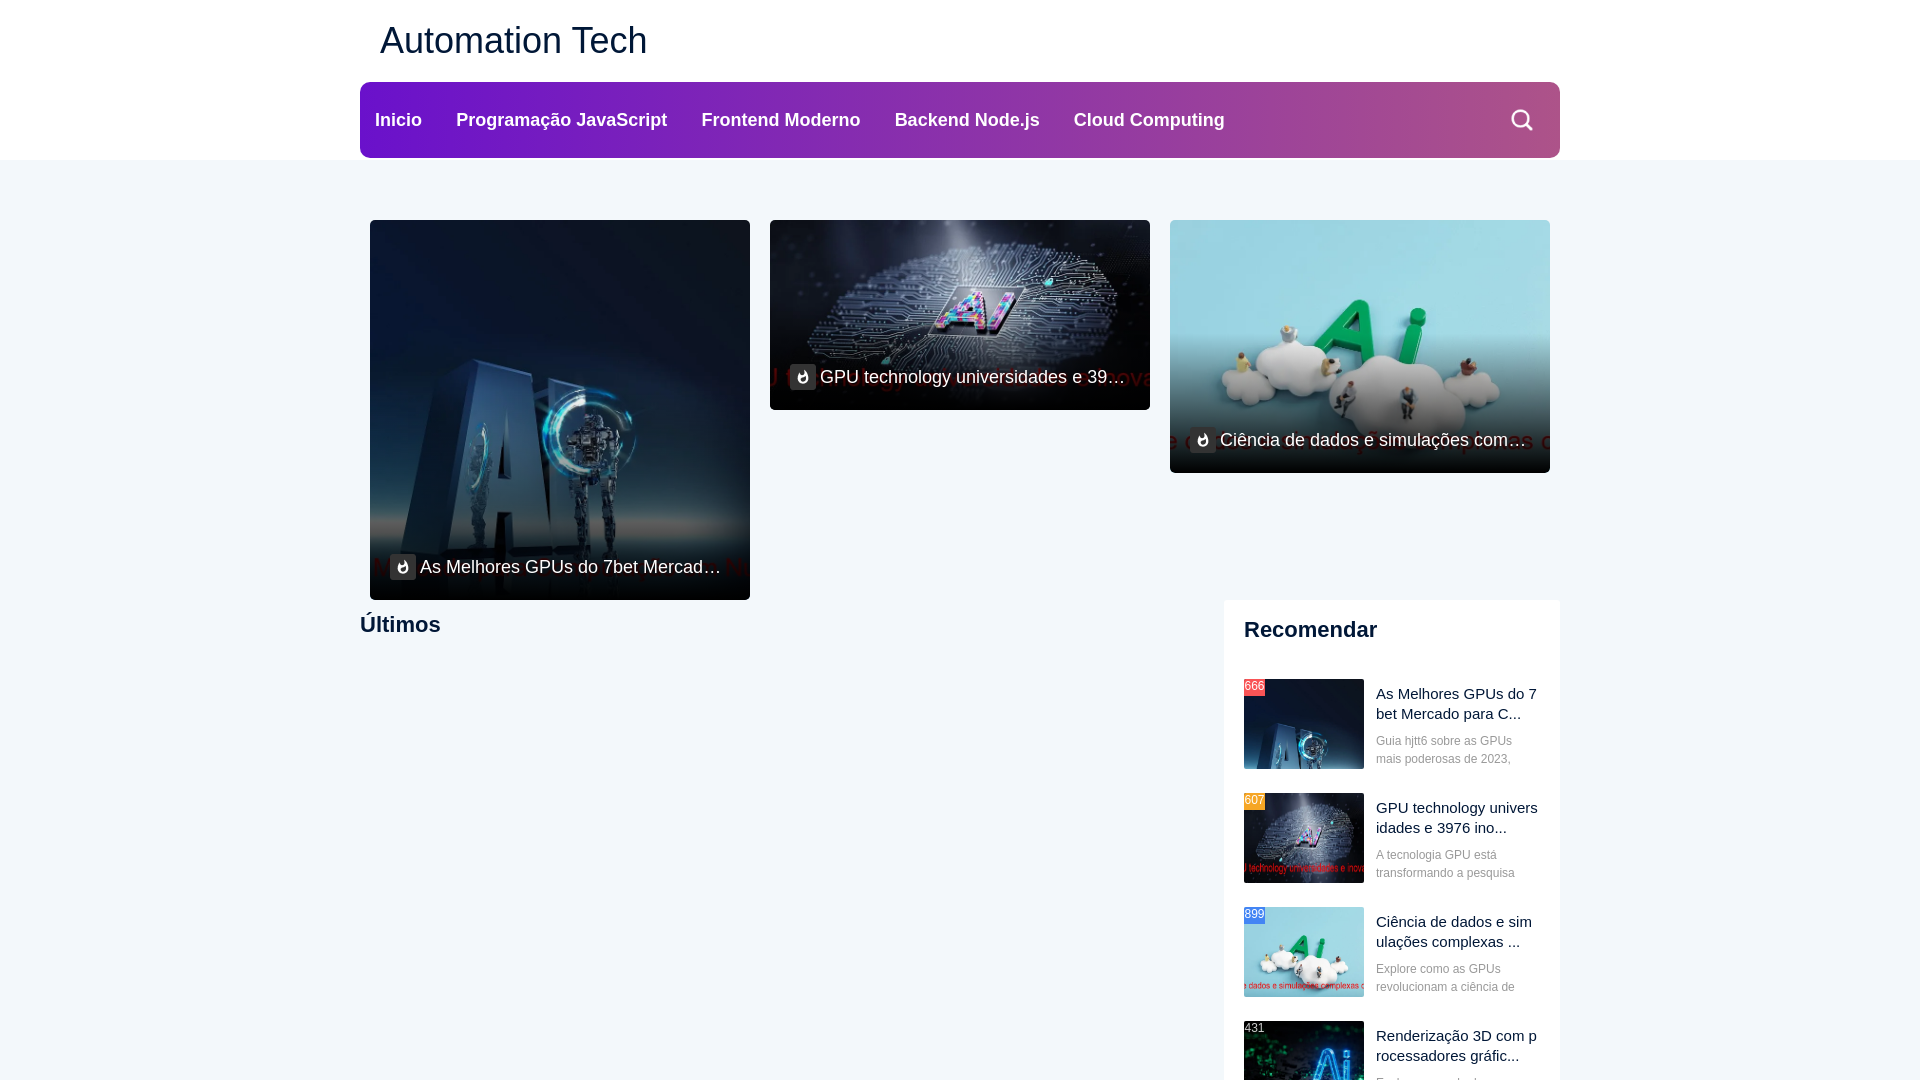Image resolution: width=1920 pixels, height=1080 pixels.
Task: Click description Explore como as GPUs revolucionam
Action: click(1445, 978)
